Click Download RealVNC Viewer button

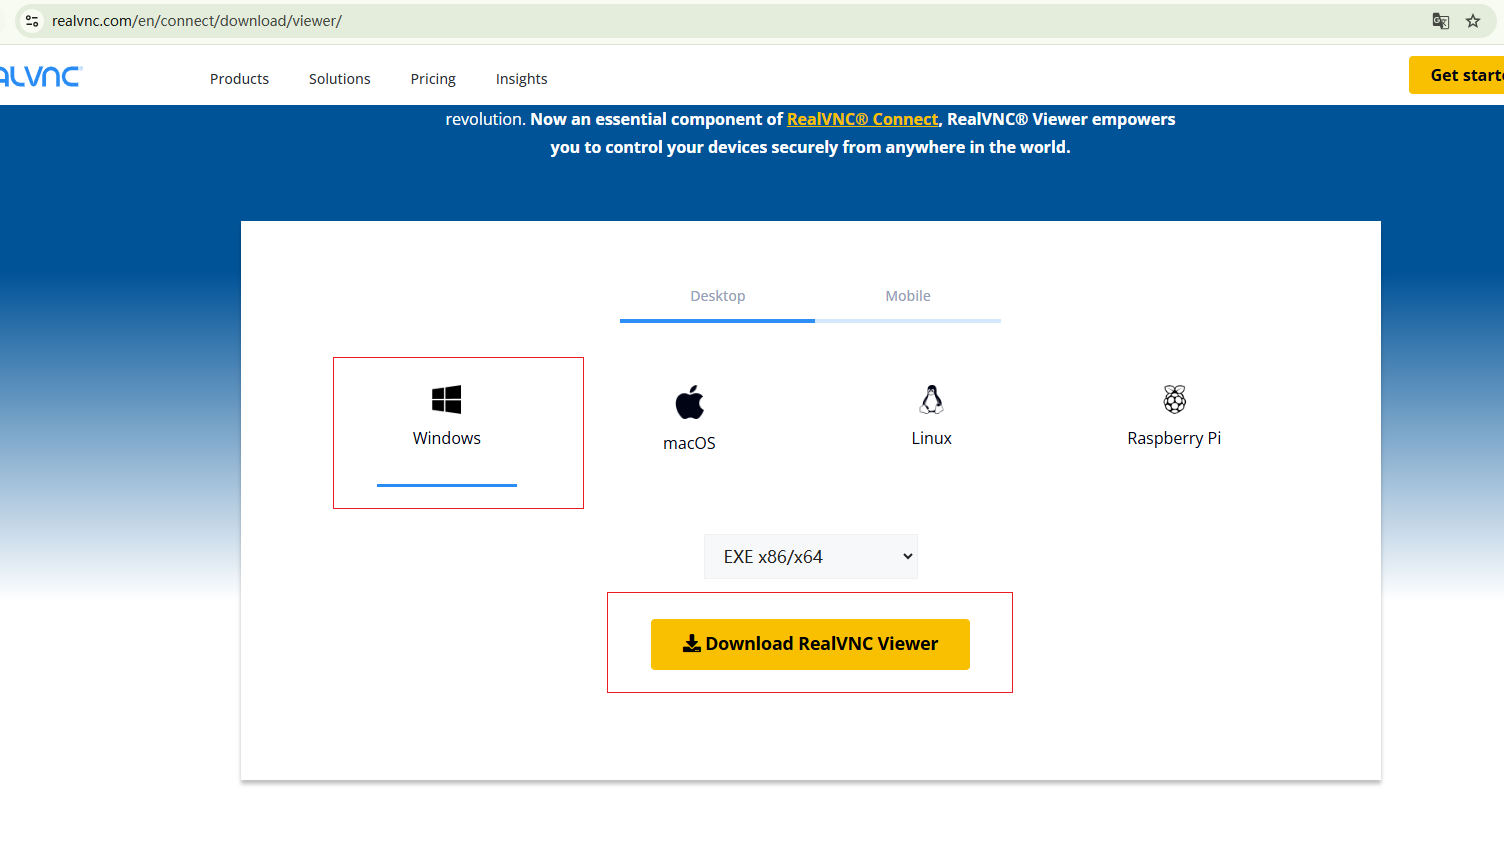(x=810, y=644)
